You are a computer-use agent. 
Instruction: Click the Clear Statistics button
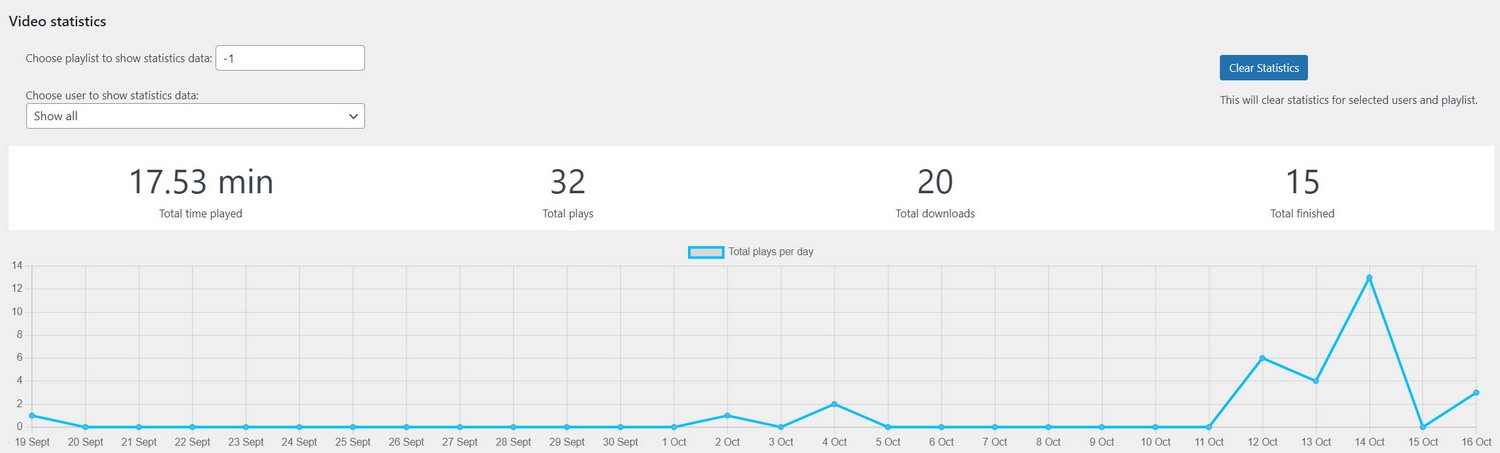pos(1263,68)
